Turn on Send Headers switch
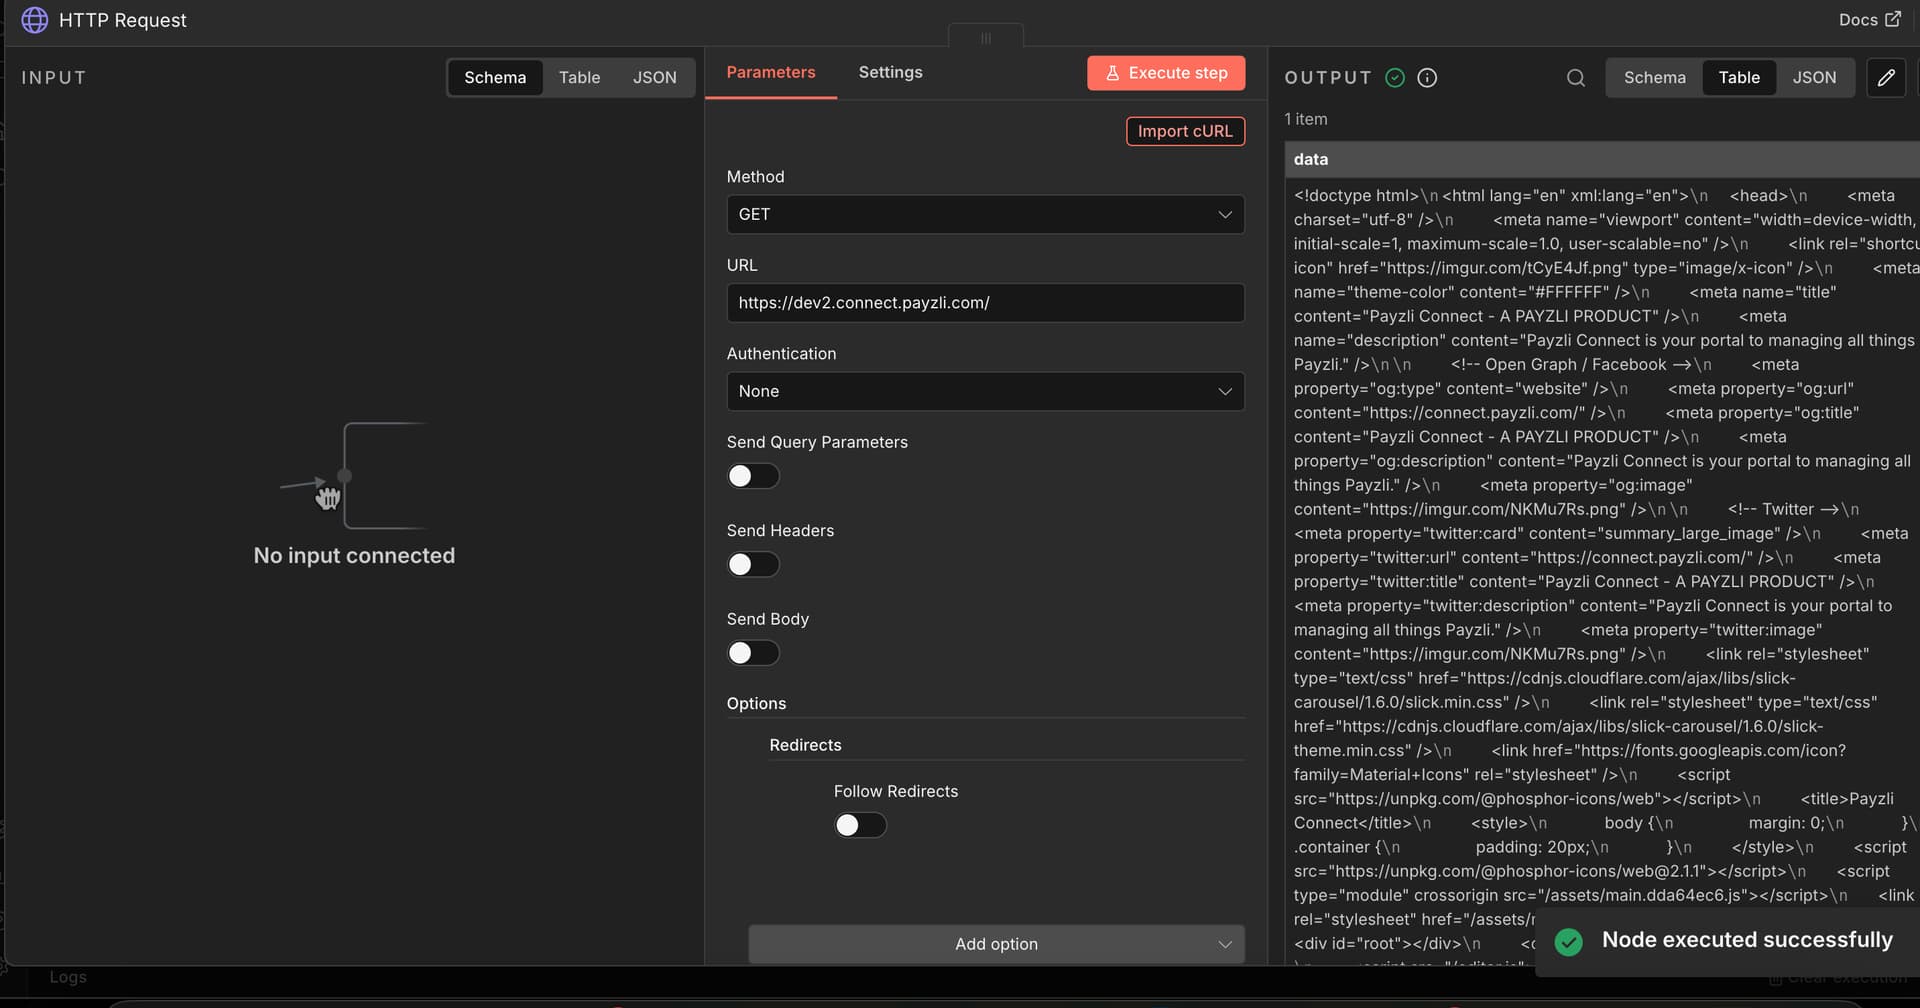Viewport: 1920px width, 1008px height. pos(752,565)
